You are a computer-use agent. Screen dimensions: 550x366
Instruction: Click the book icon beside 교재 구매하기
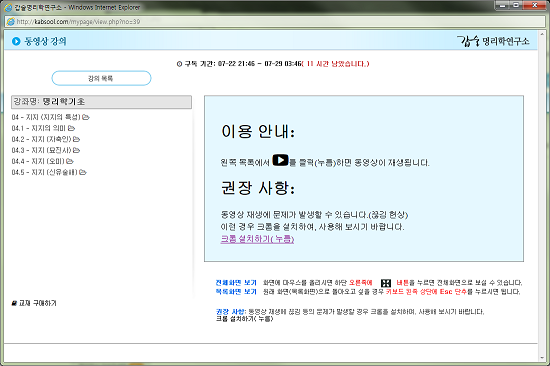14,303
